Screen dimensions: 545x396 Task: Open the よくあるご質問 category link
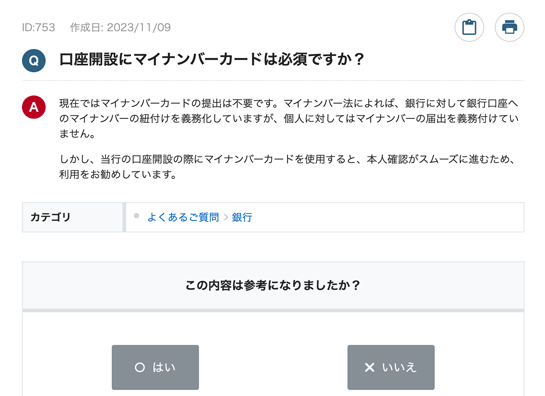point(183,217)
